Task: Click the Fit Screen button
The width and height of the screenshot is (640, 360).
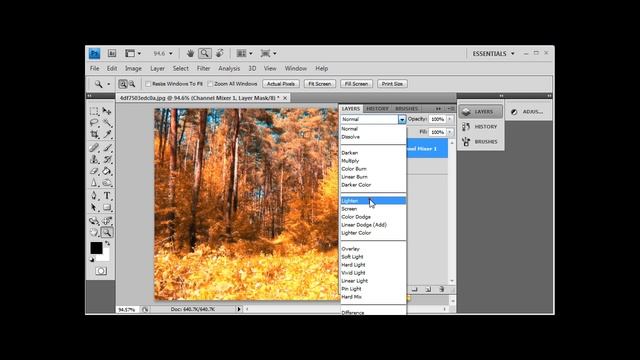Action: (320, 84)
